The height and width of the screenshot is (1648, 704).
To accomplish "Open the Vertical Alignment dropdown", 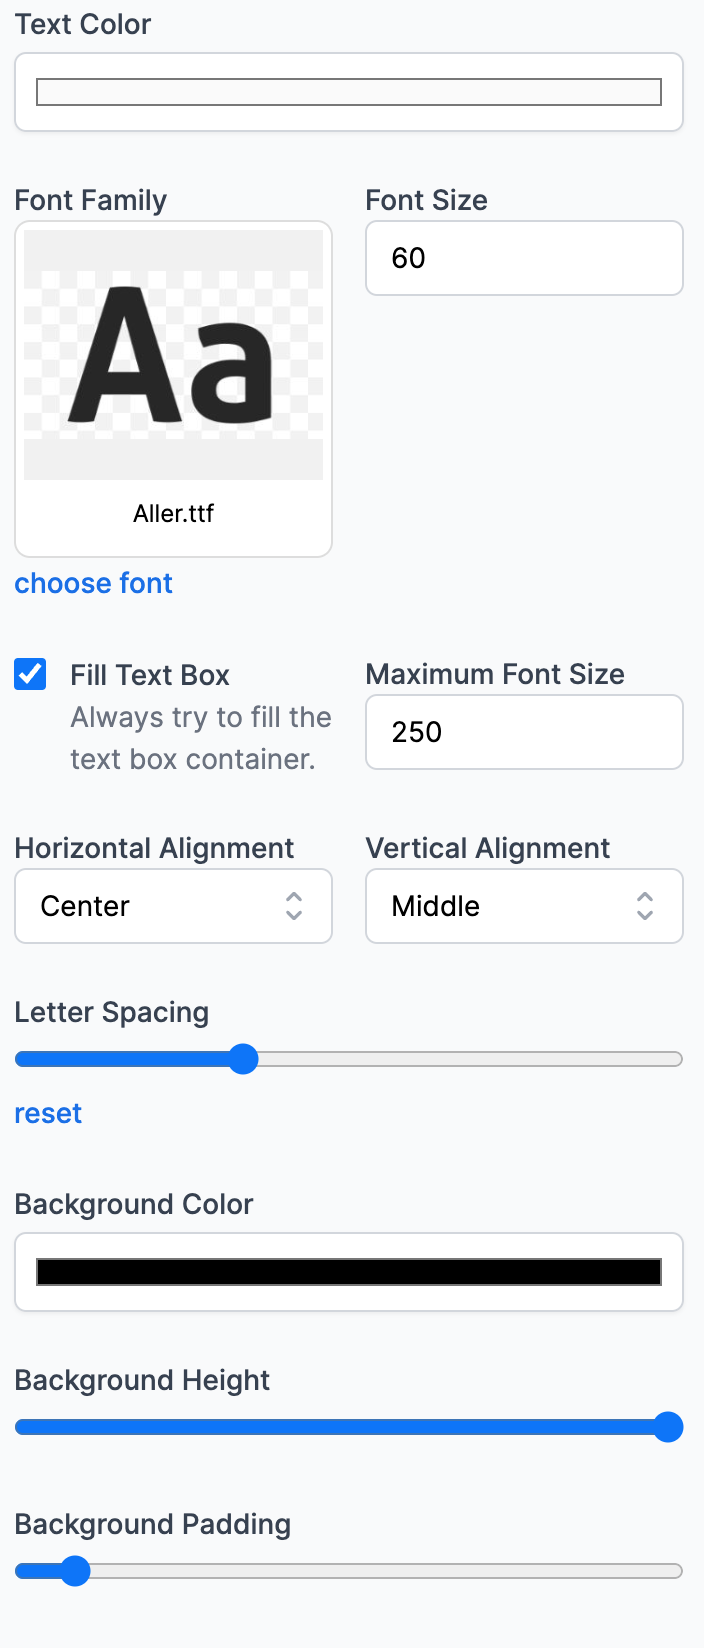I will [x=524, y=906].
